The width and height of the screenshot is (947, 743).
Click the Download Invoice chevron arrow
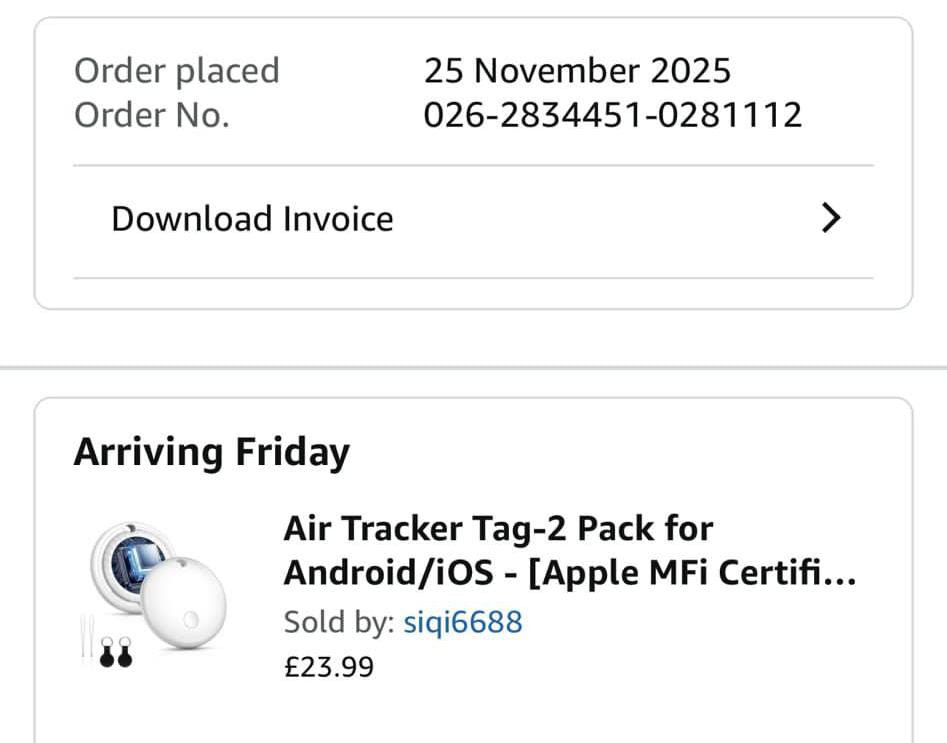coord(830,219)
